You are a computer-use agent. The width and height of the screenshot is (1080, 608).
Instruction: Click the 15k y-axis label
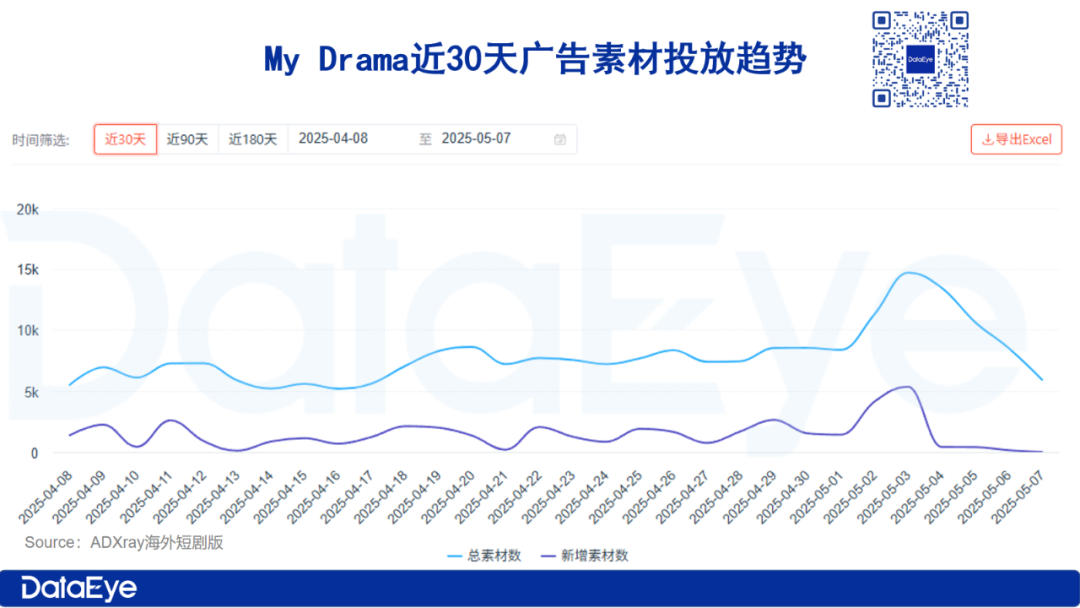pyautogui.click(x=28, y=270)
